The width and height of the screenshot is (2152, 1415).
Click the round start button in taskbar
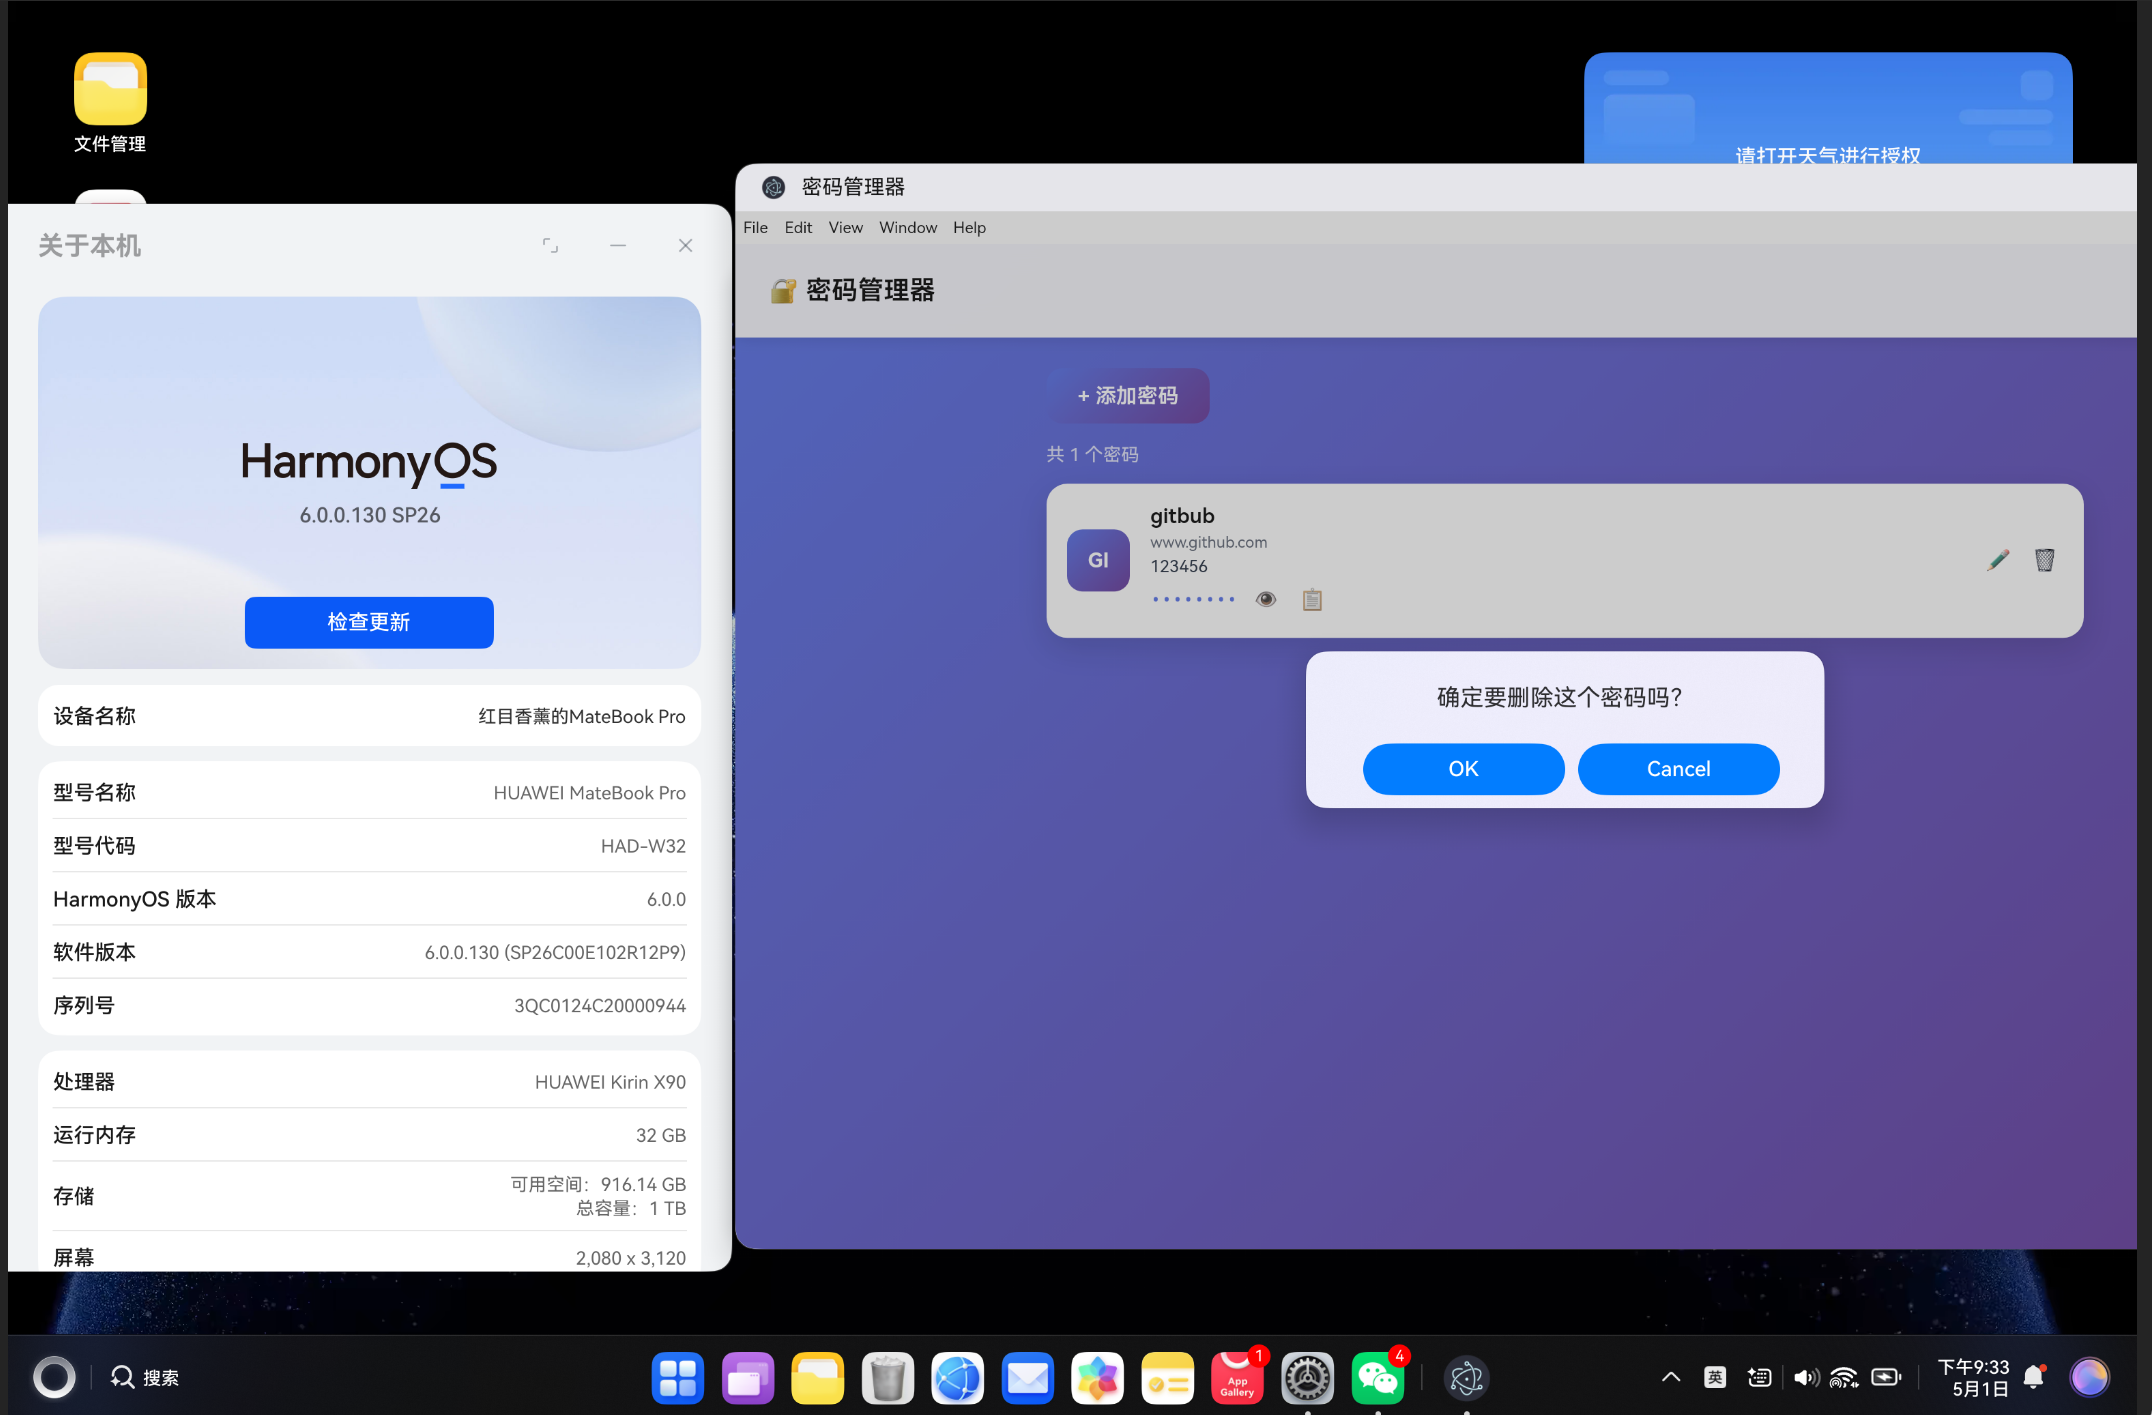click(x=54, y=1377)
